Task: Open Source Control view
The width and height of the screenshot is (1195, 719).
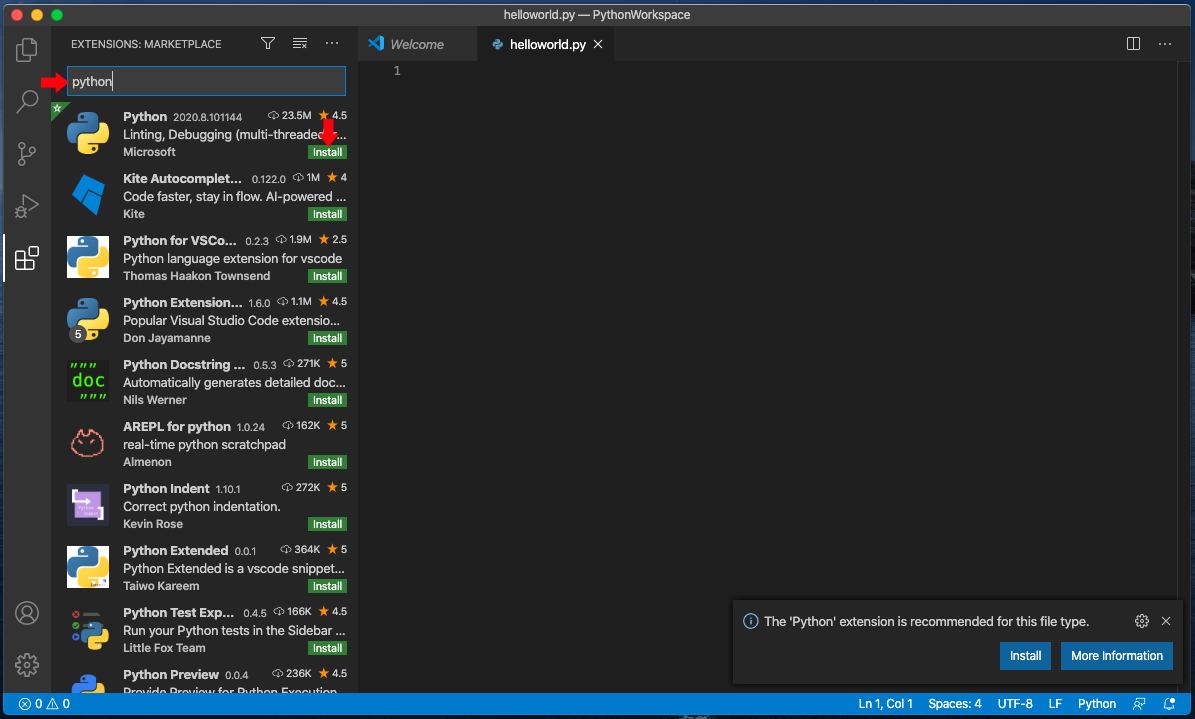Action: pyautogui.click(x=27, y=153)
